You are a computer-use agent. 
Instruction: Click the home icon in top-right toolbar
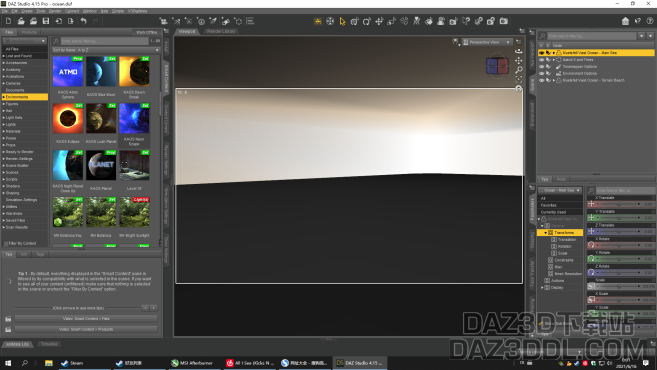pyautogui.click(x=625, y=21)
